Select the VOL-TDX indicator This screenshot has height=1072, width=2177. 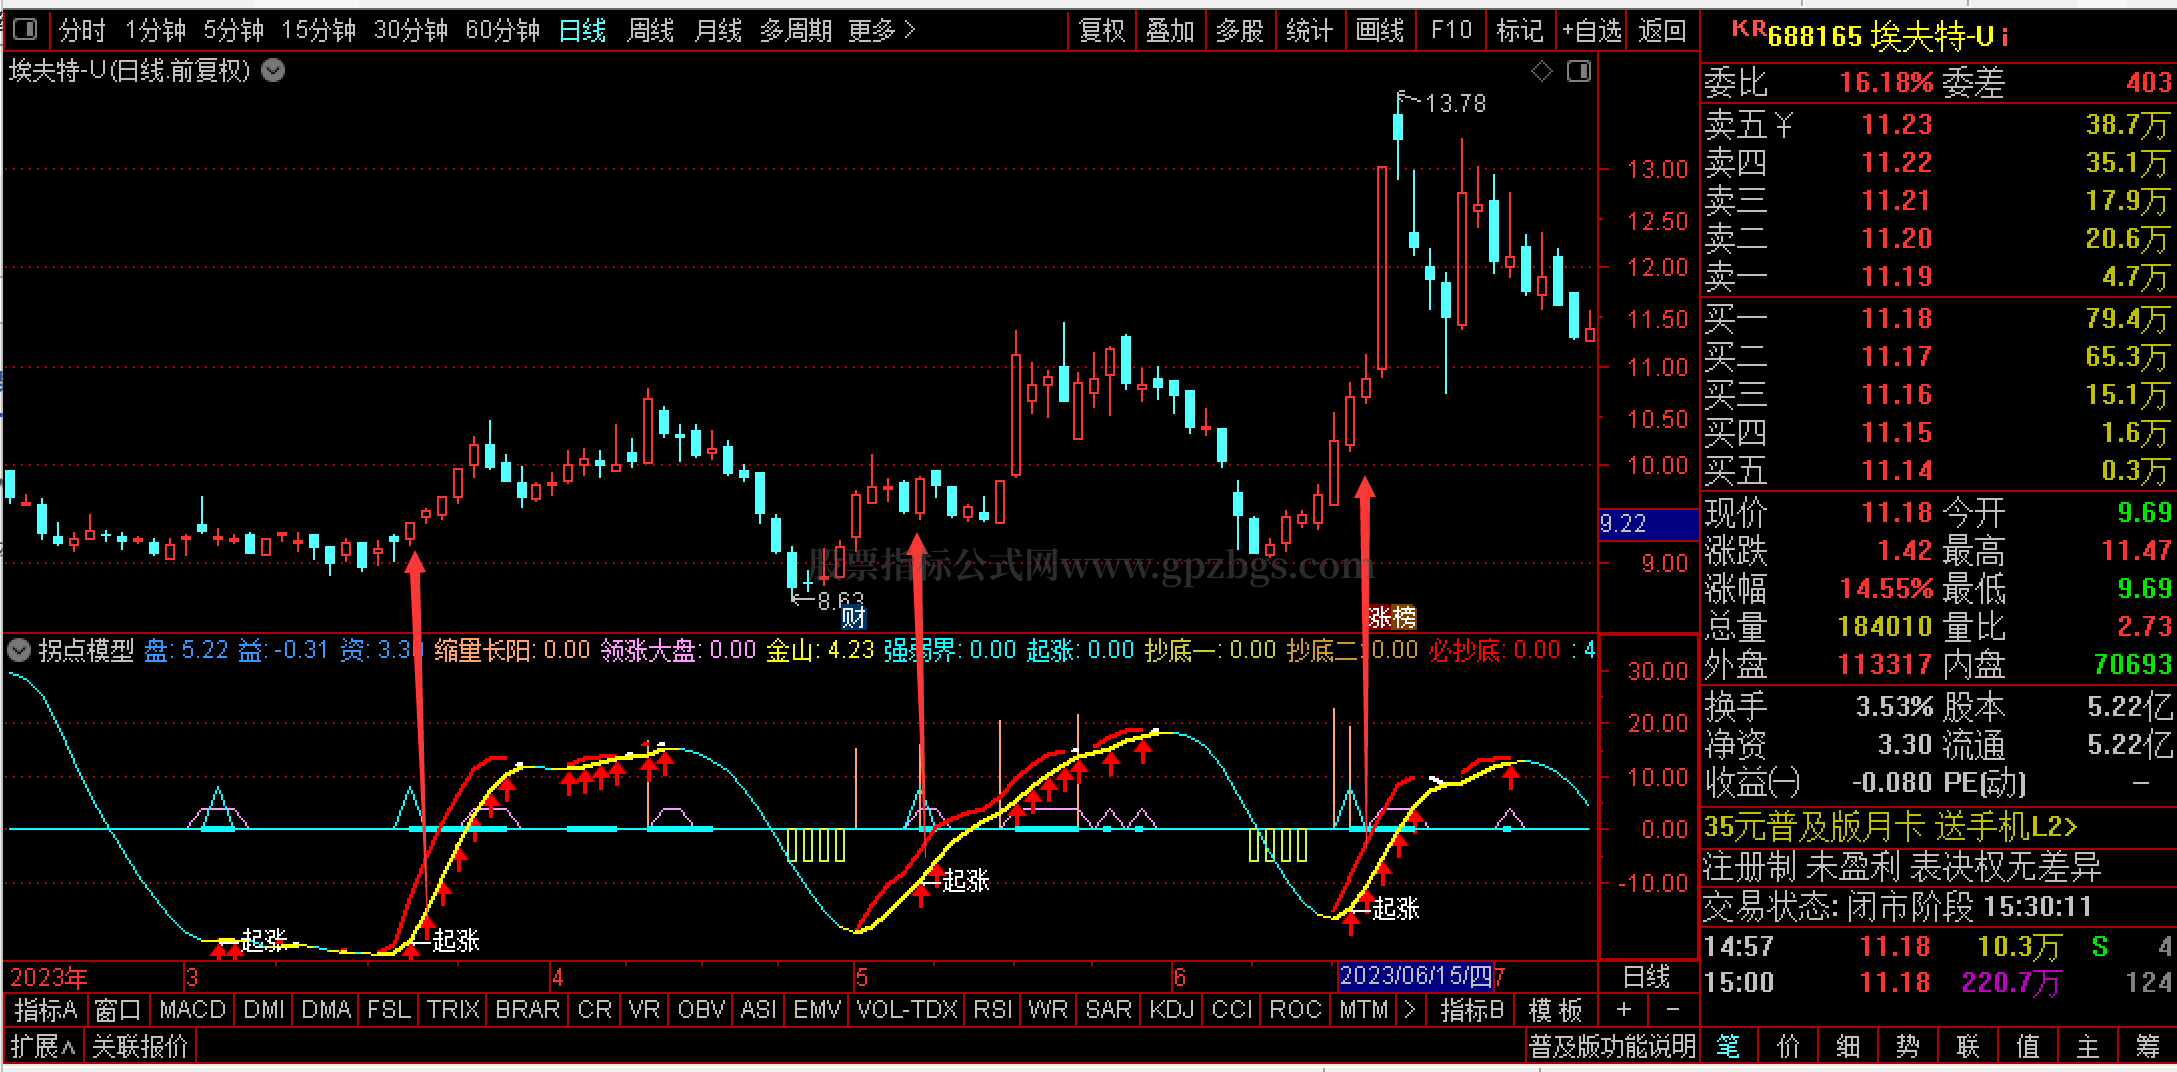[x=908, y=1010]
